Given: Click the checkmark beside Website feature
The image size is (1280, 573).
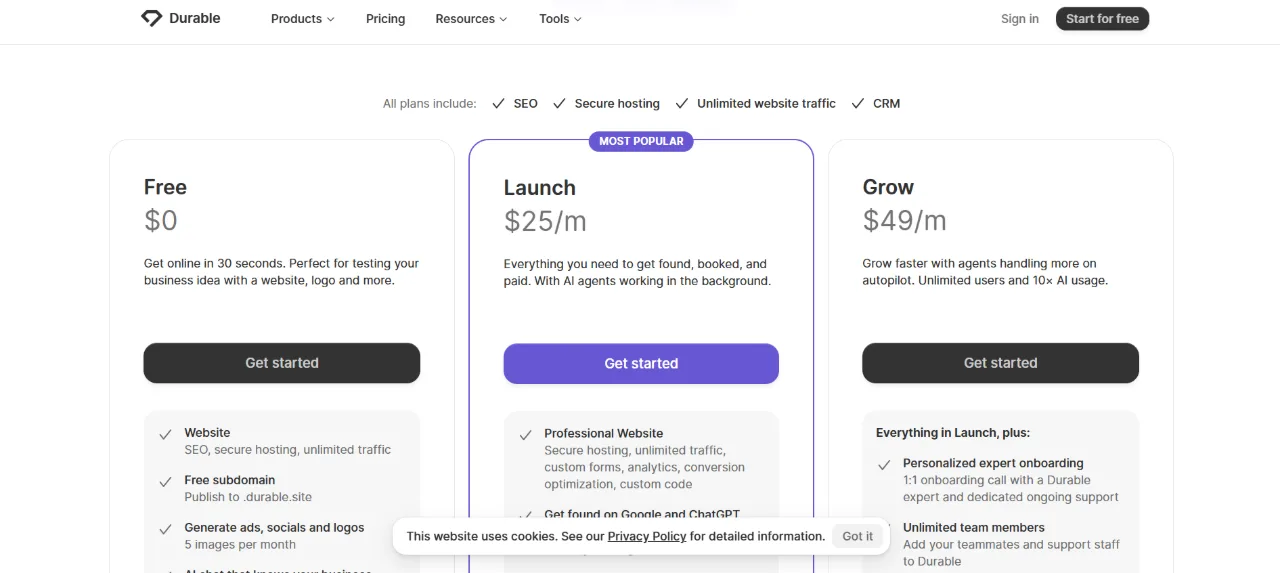Looking at the screenshot, I should [165, 434].
